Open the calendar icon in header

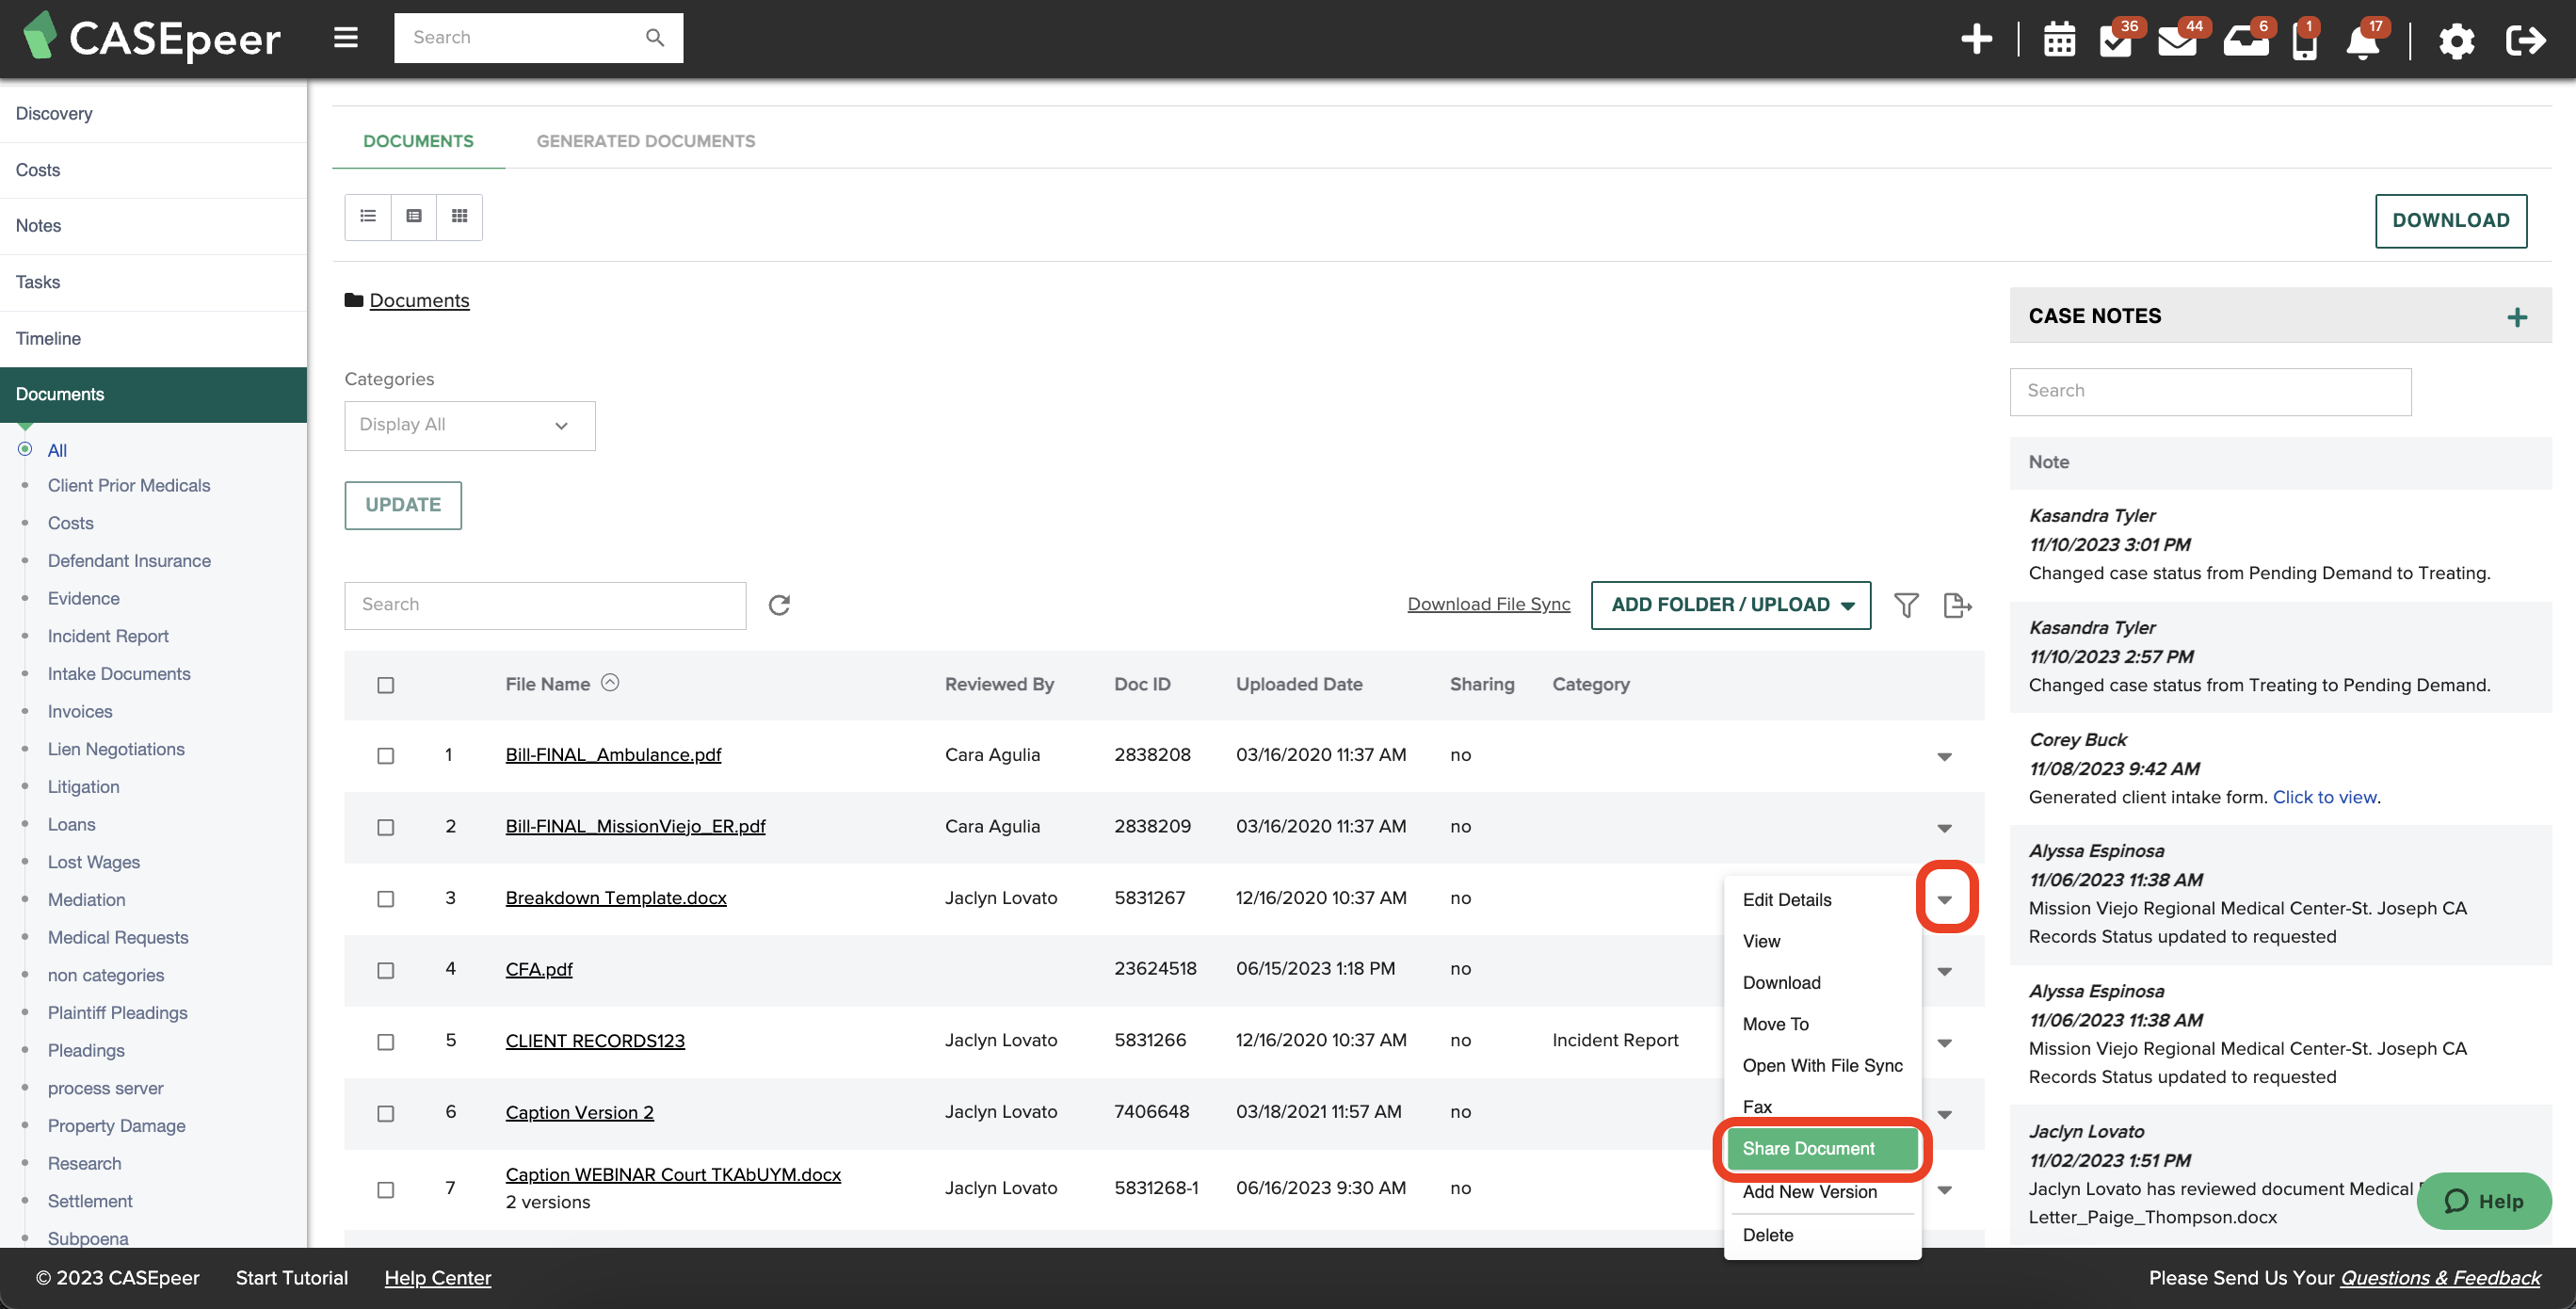(x=2059, y=40)
